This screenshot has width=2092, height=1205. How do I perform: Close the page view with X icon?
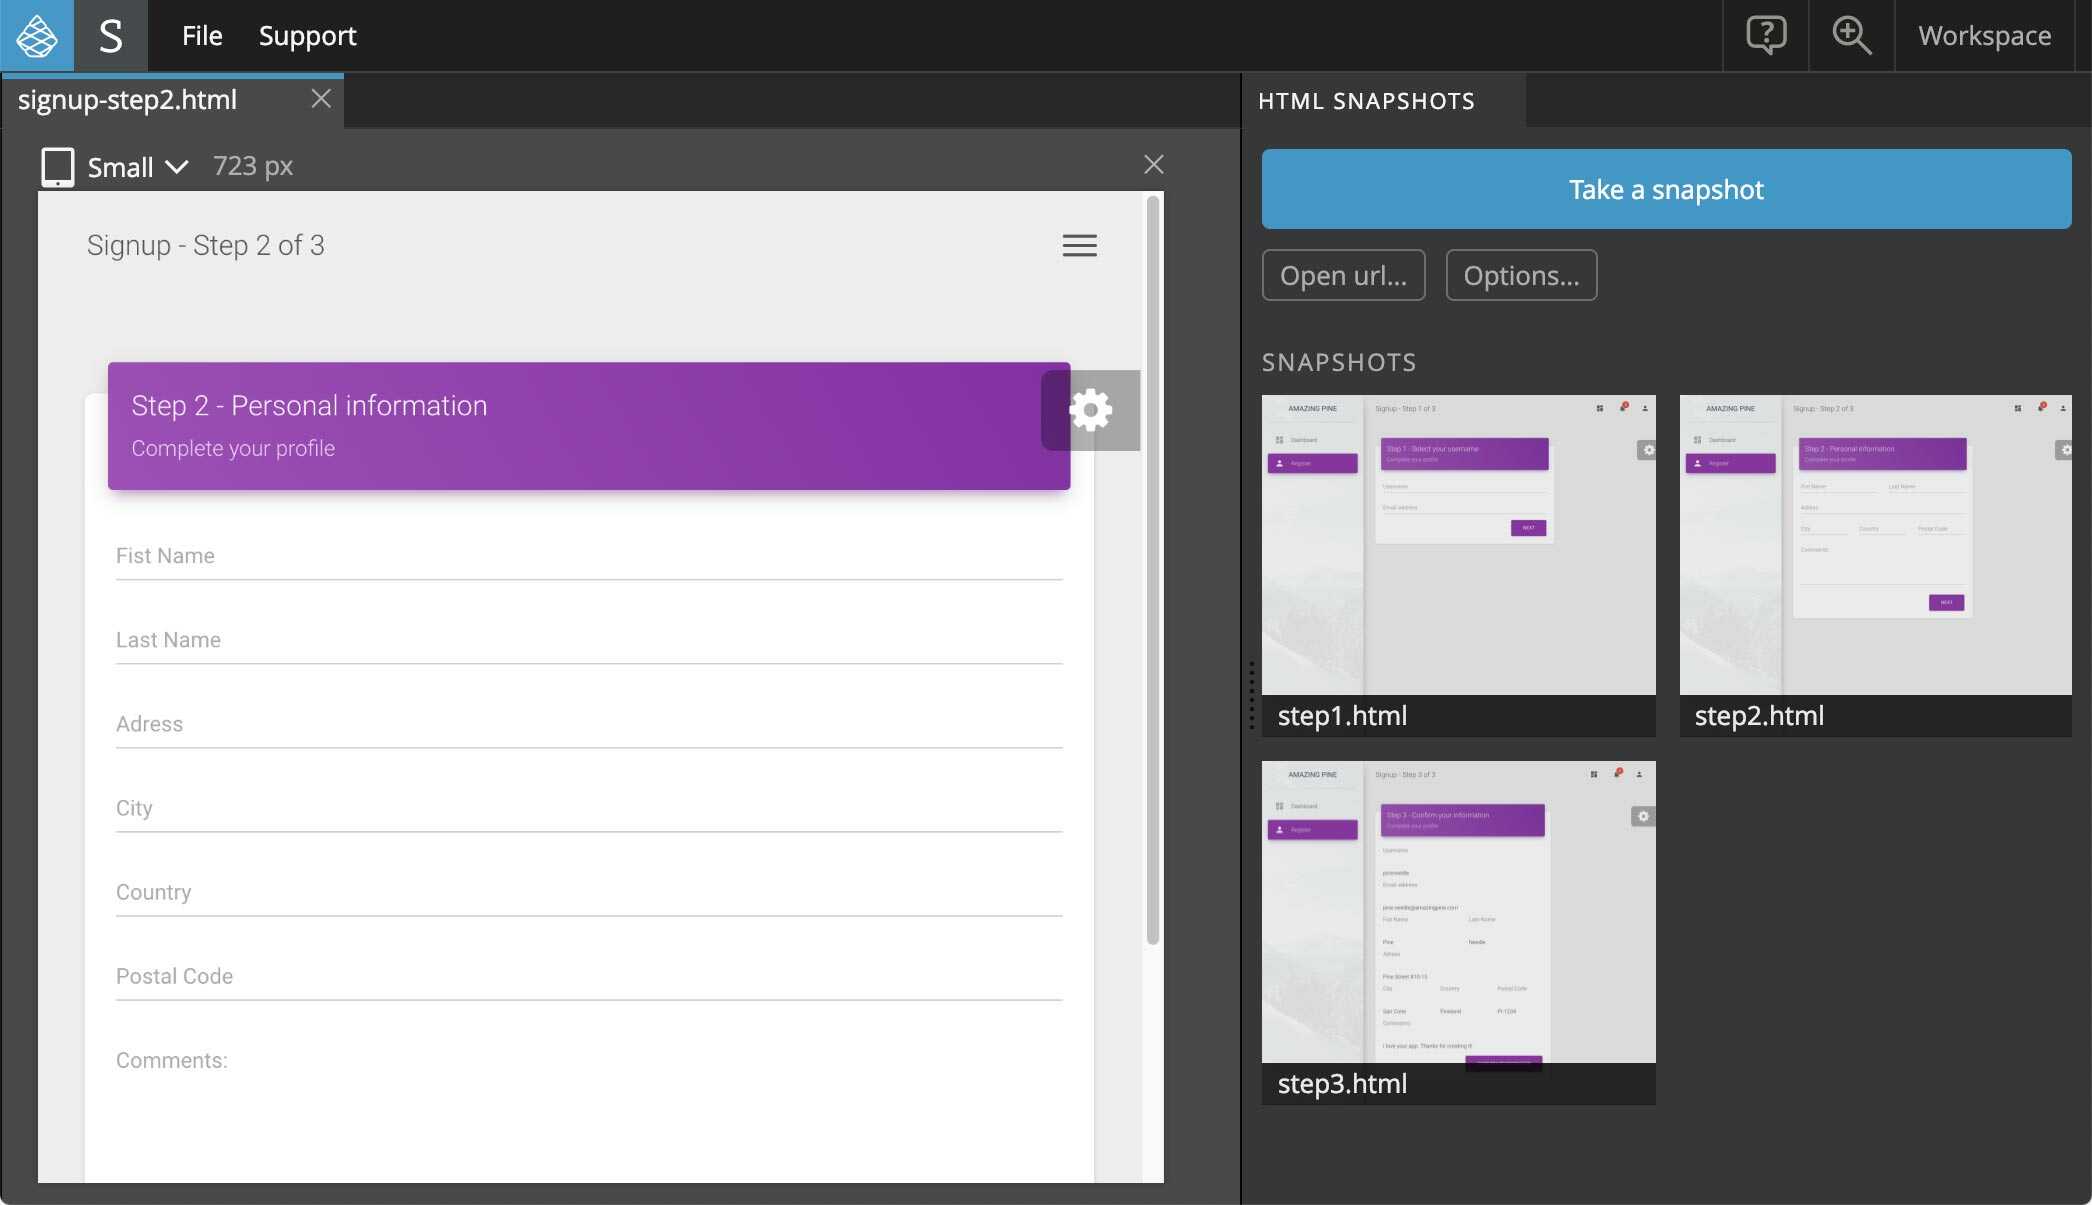[1153, 165]
